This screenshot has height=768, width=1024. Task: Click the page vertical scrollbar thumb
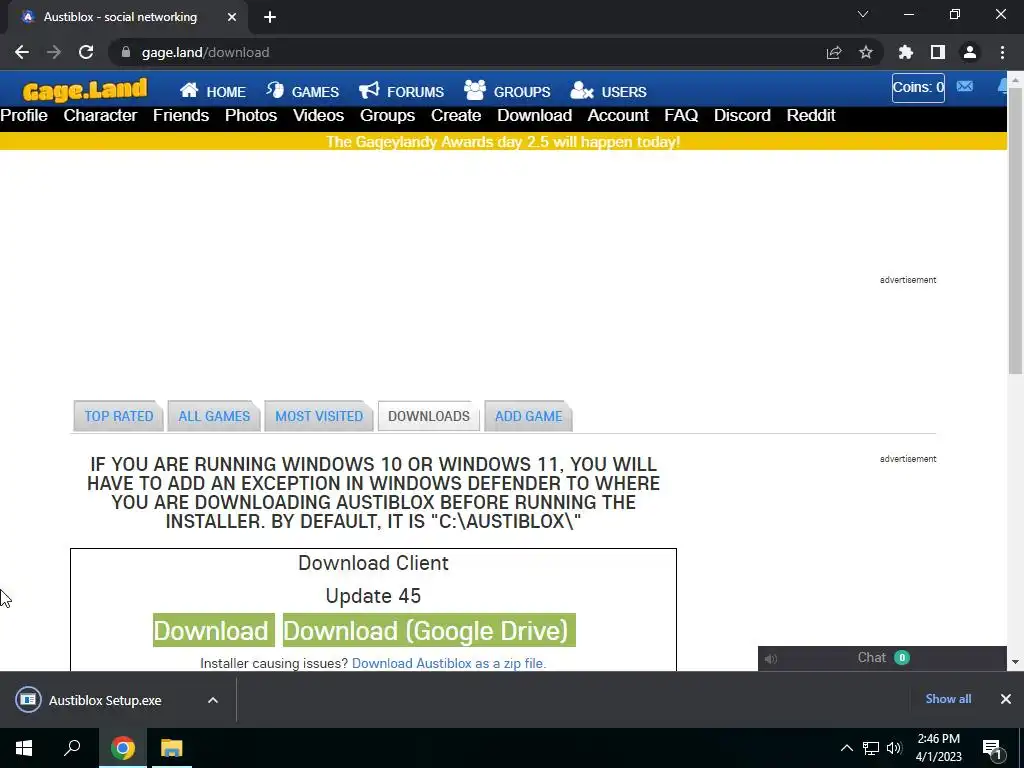pyautogui.click(x=1015, y=230)
